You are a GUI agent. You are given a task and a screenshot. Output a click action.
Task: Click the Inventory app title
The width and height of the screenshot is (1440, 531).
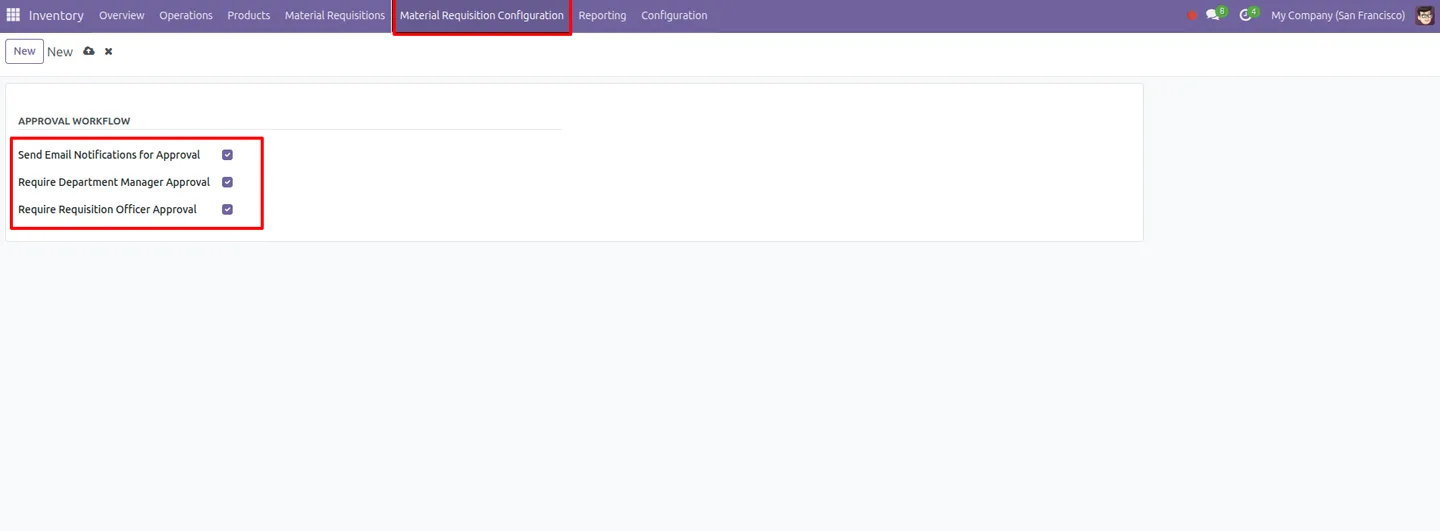56,15
